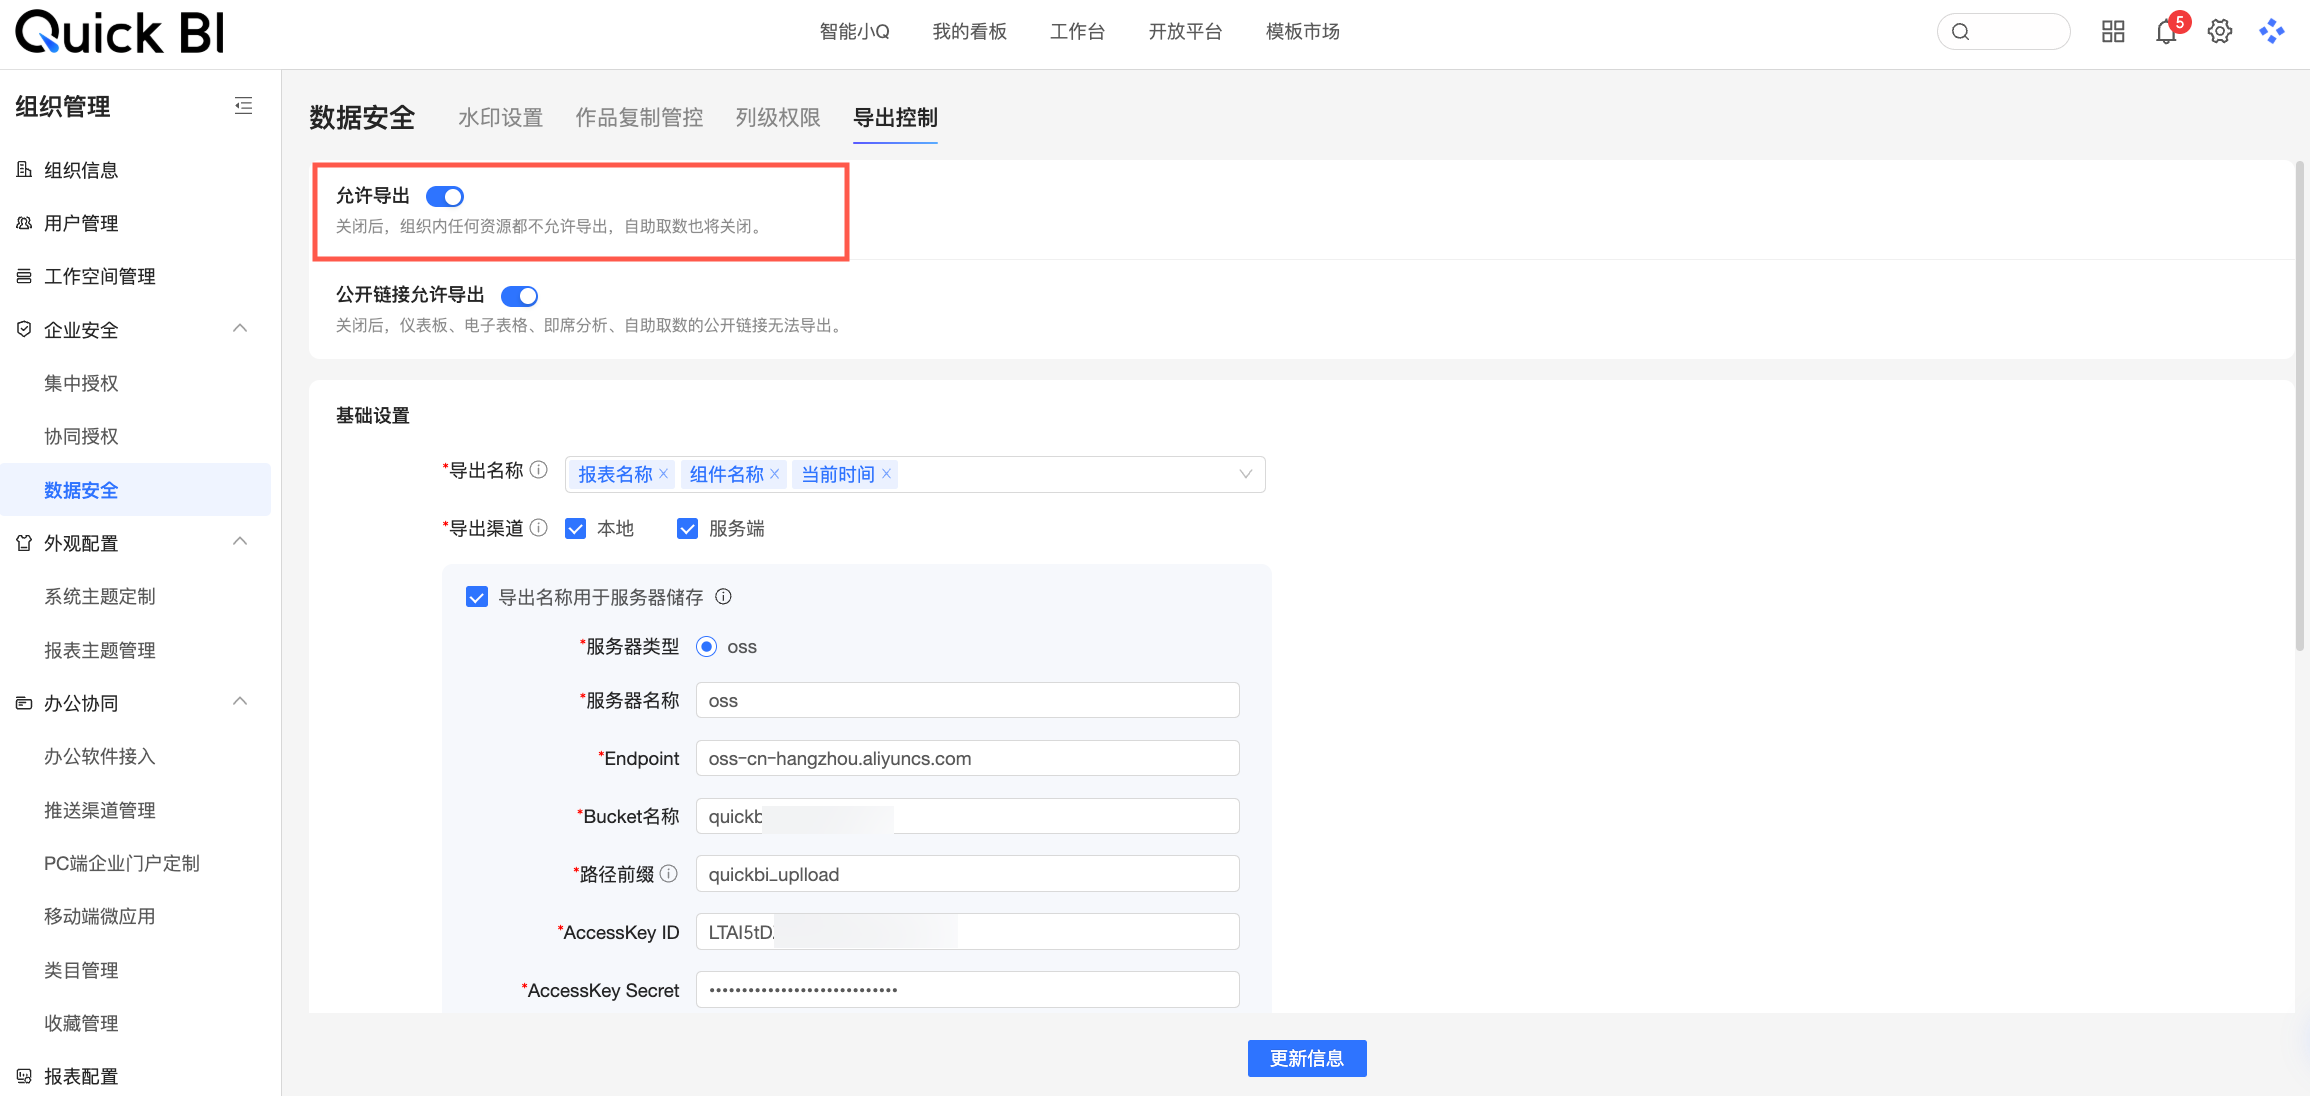
Task: Remove the 报表名称 tag from export name
Action: tap(663, 474)
